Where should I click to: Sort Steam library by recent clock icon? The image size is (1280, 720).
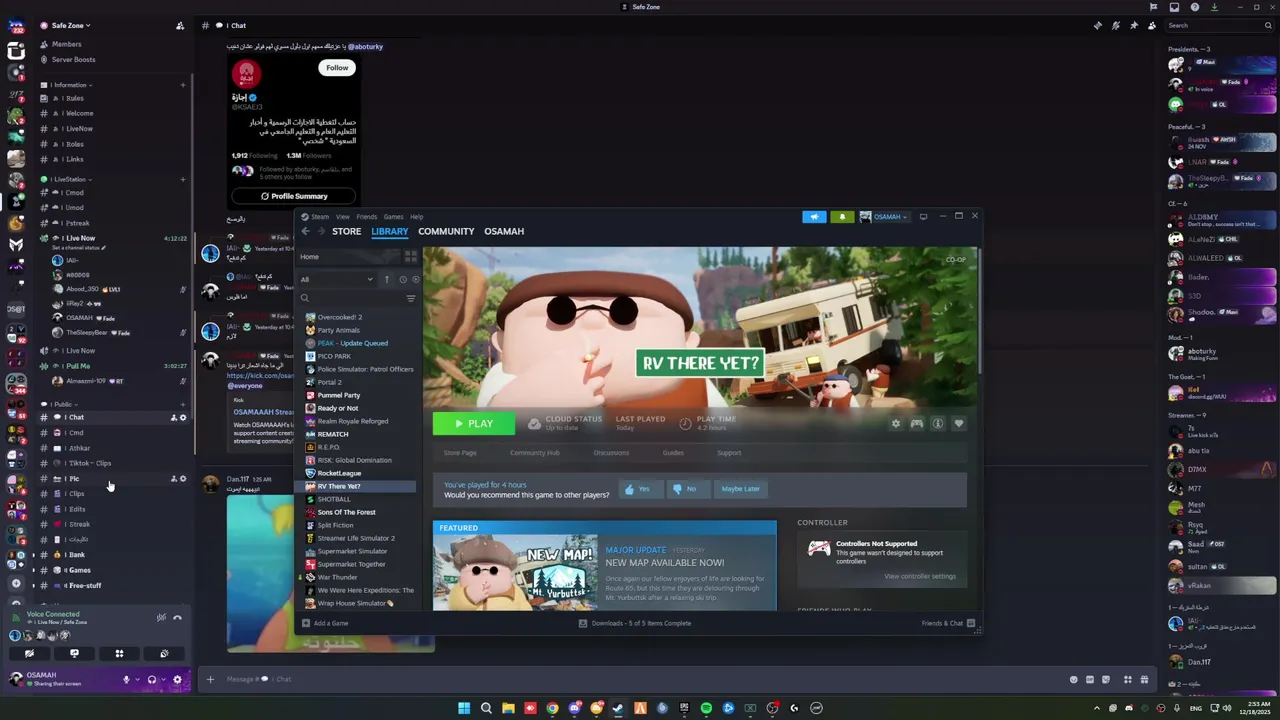[403, 280]
